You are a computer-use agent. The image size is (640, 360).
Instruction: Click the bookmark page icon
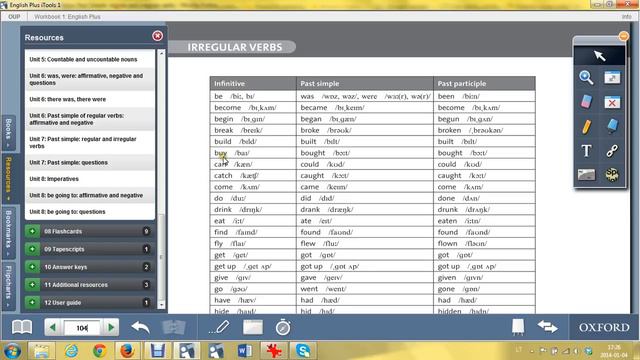(x=518, y=327)
